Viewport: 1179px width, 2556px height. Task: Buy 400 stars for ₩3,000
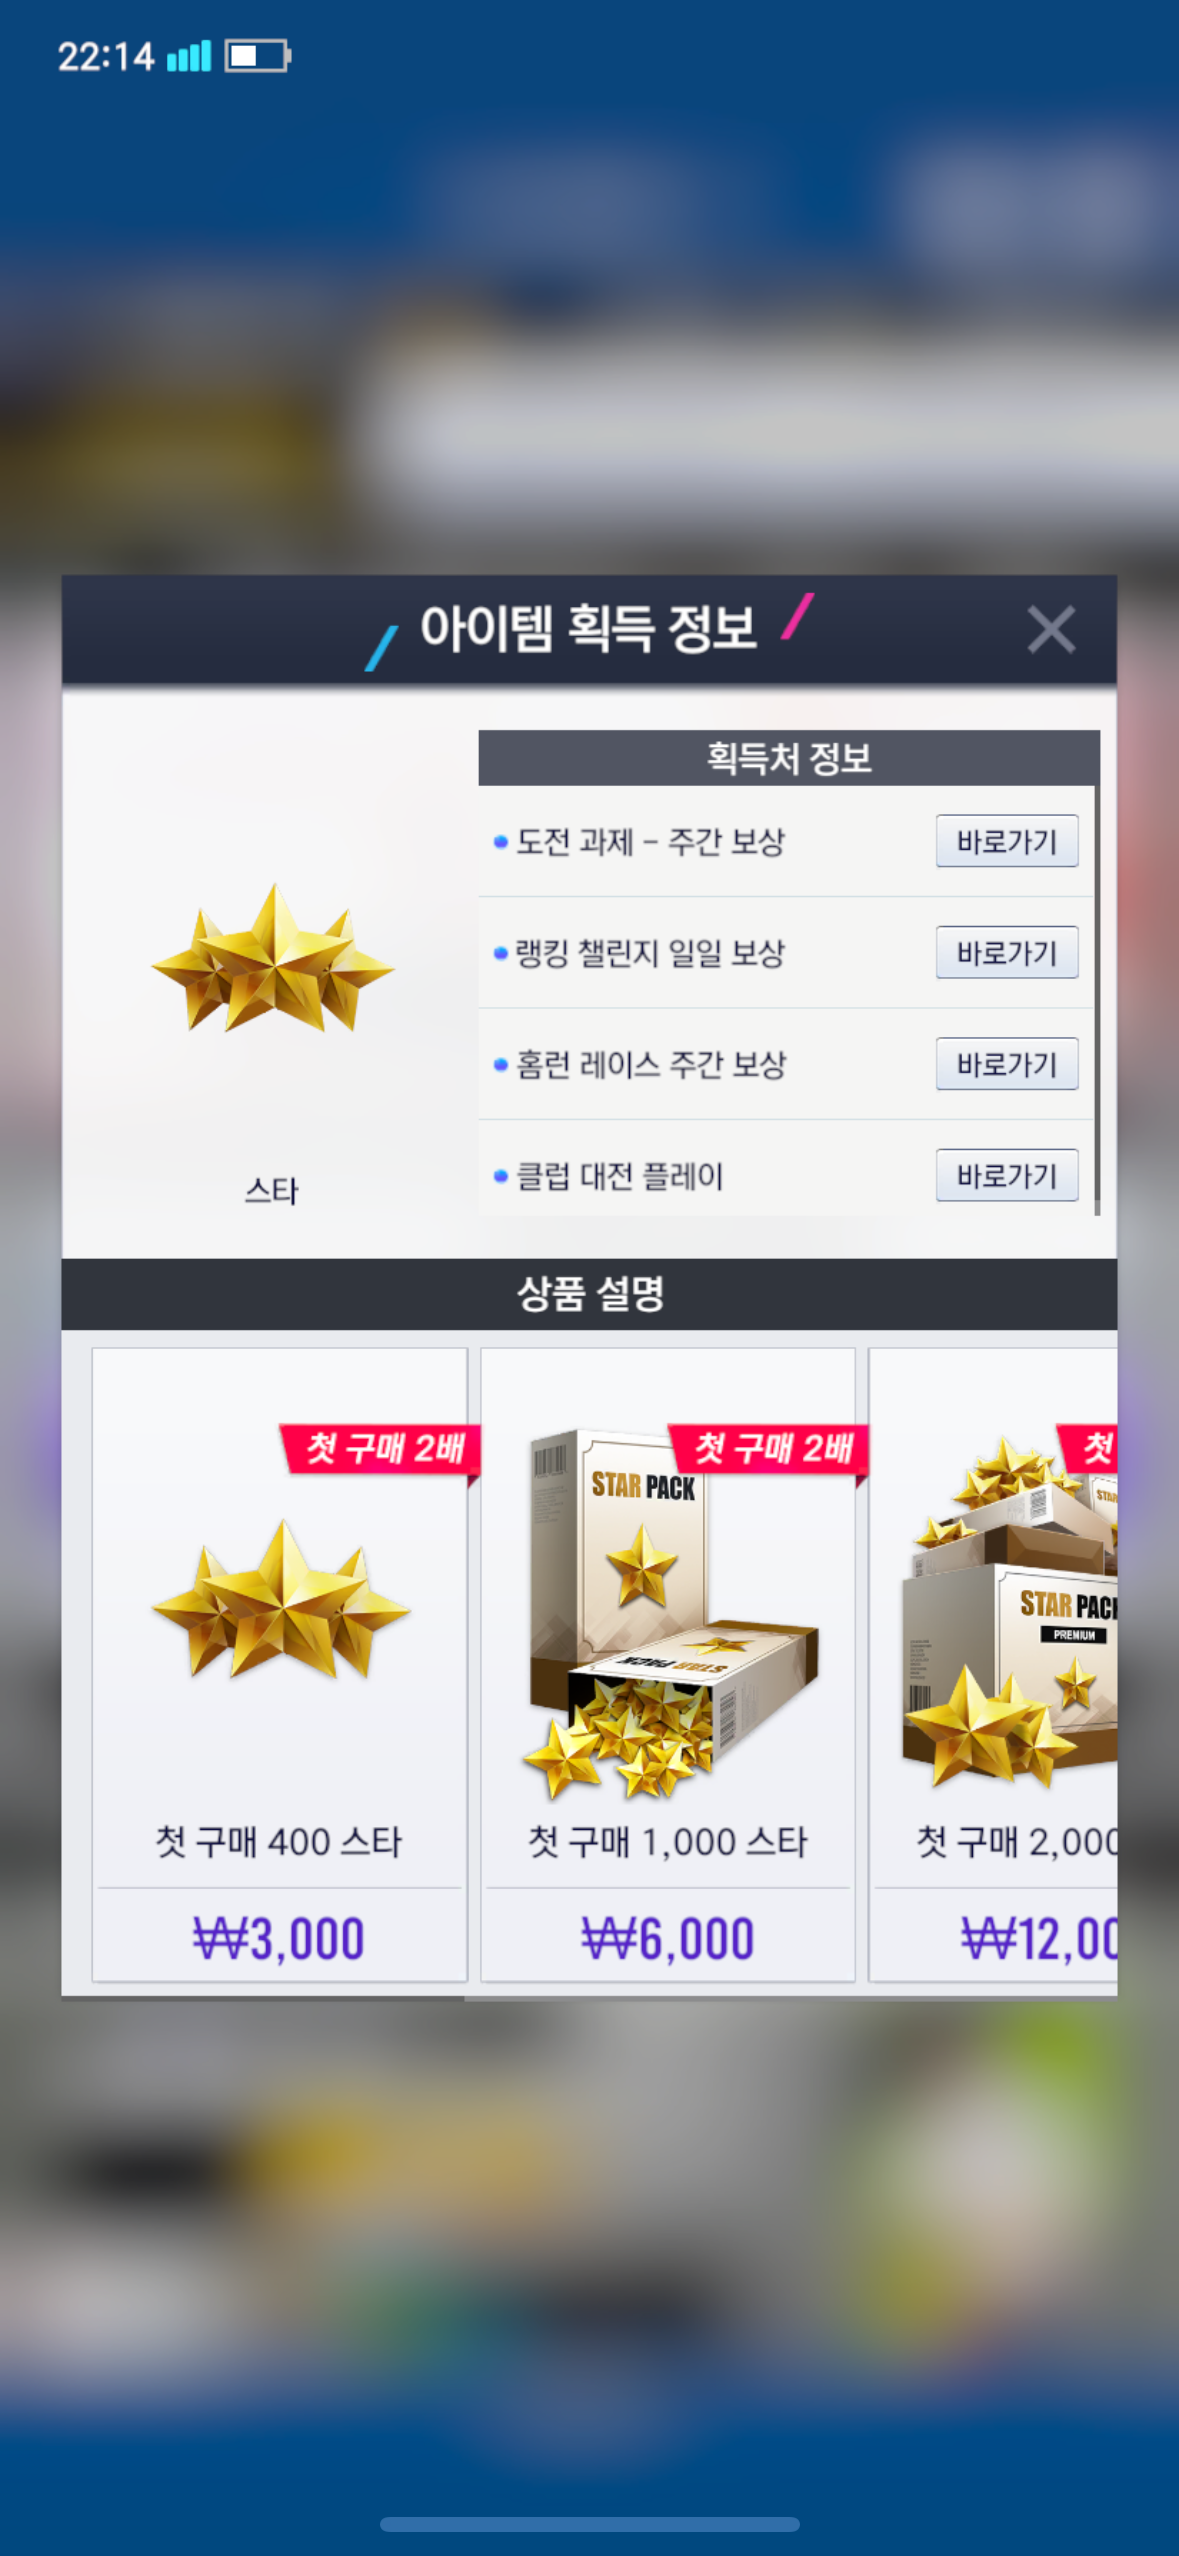[279, 1938]
